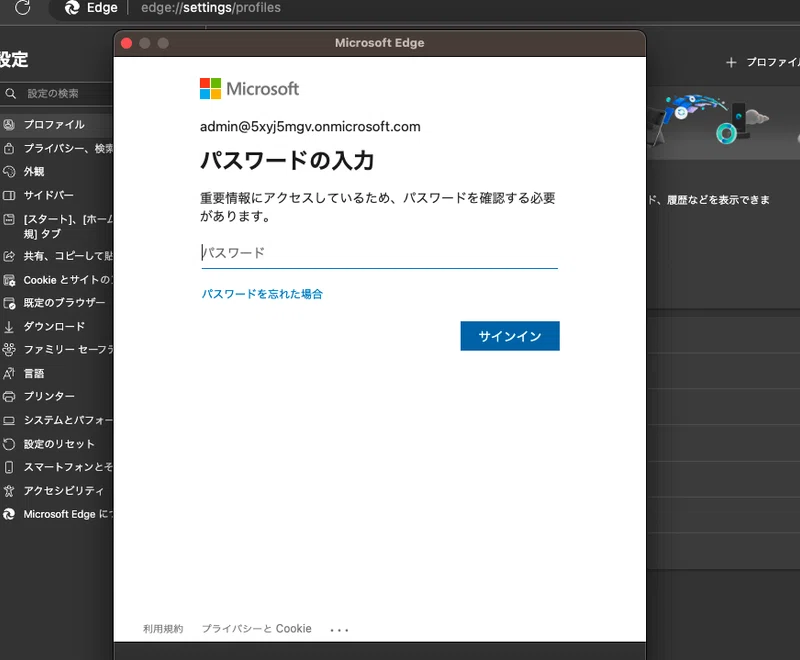800x660 pixels.
Task: Click the パスワードの入力 heading
Action: [x=287, y=161]
